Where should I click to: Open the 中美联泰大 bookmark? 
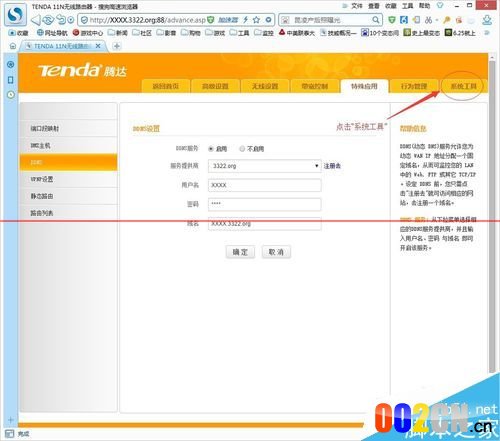pos(297,33)
